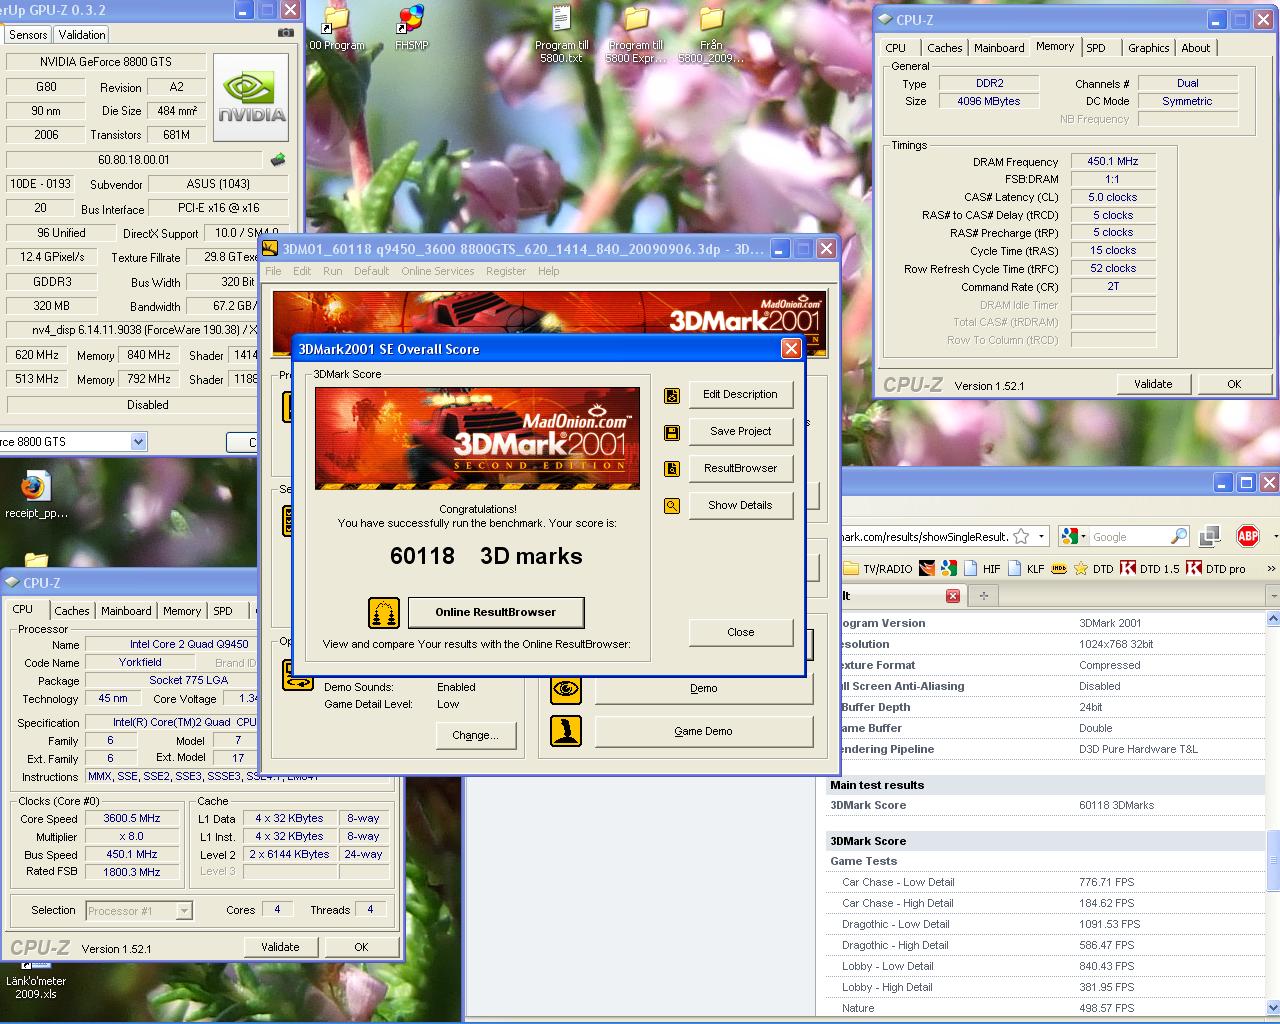1280x1024 pixels.
Task: Switch to Sensors tab in GPU-Z
Action: pos(28,34)
